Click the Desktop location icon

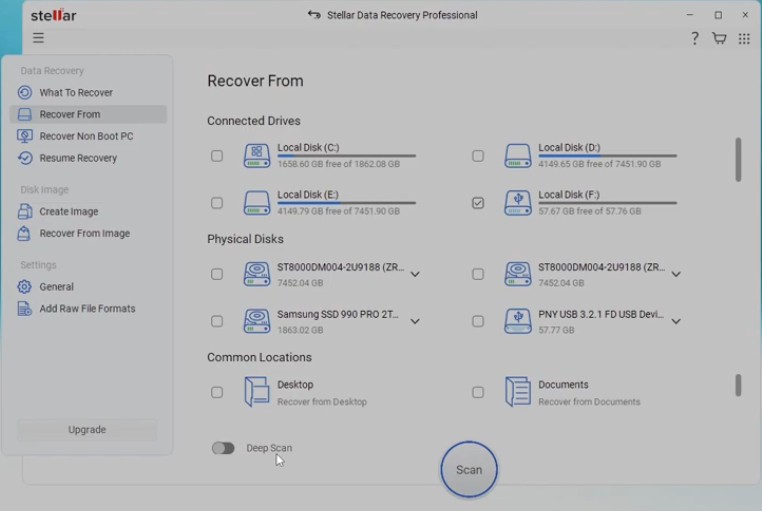(257, 392)
